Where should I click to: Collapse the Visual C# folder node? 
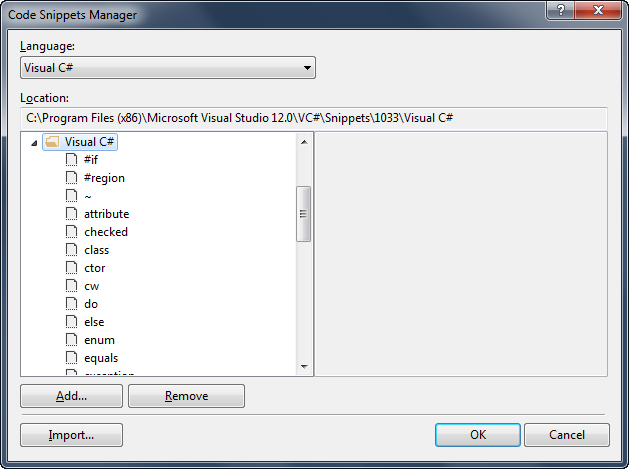[34, 142]
